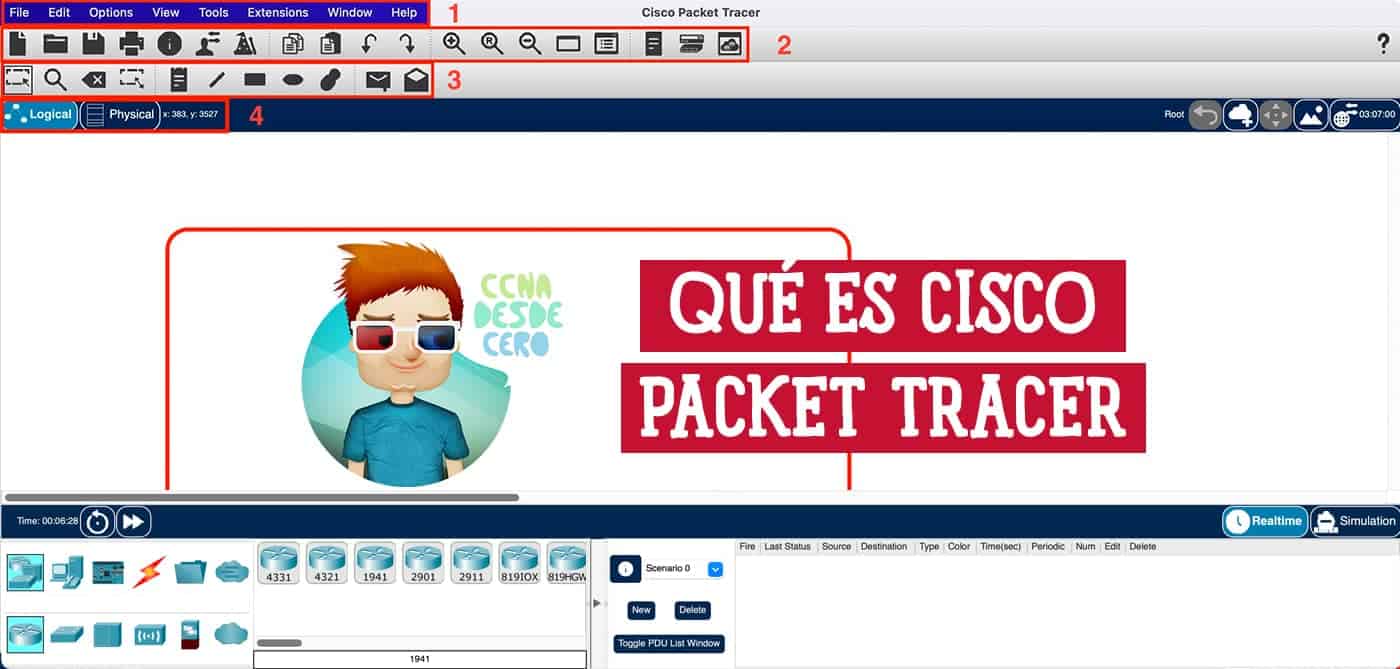The height and width of the screenshot is (669, 1400).
Task: Open the Edit menu
Action: tap(59, 13)
